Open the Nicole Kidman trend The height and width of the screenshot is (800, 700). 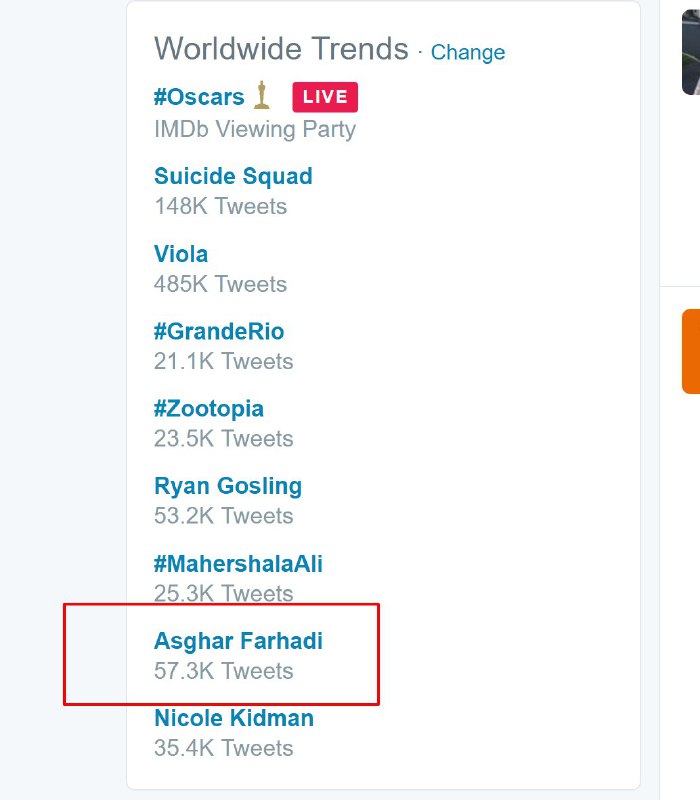tap(234, 718)
